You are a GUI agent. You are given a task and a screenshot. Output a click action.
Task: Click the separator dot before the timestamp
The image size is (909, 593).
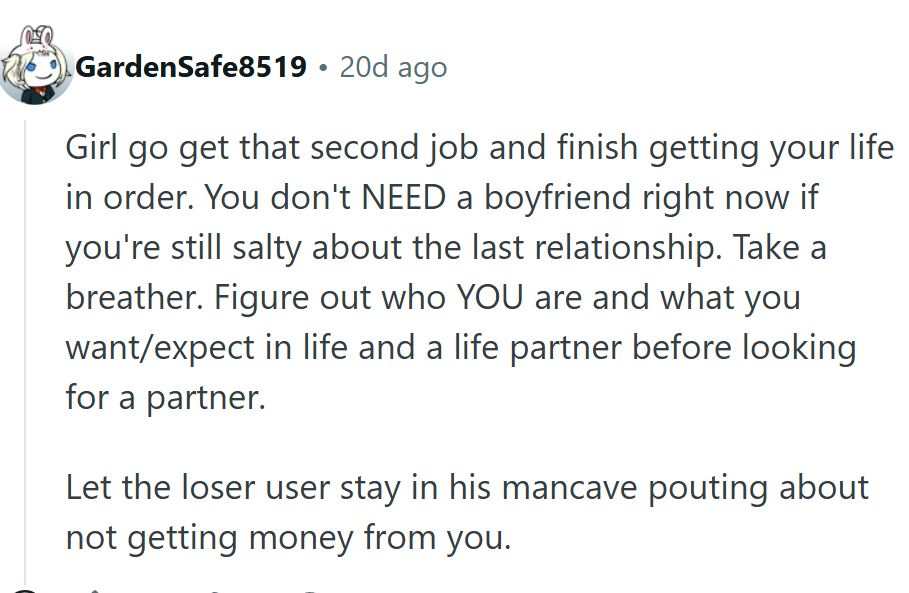click(x=322, y=68)
